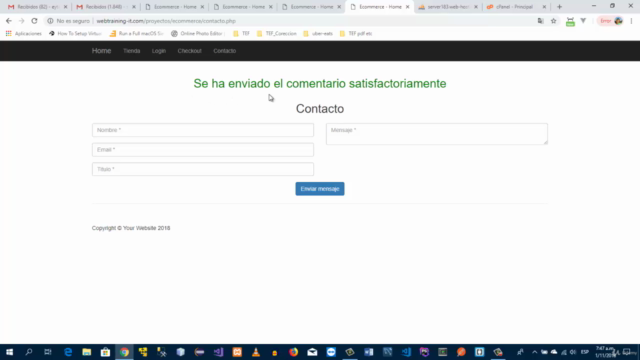The height and width of the screenshot is (360, 640).
Task: Open Tienda in the navbar
Action: pos(131,51)
